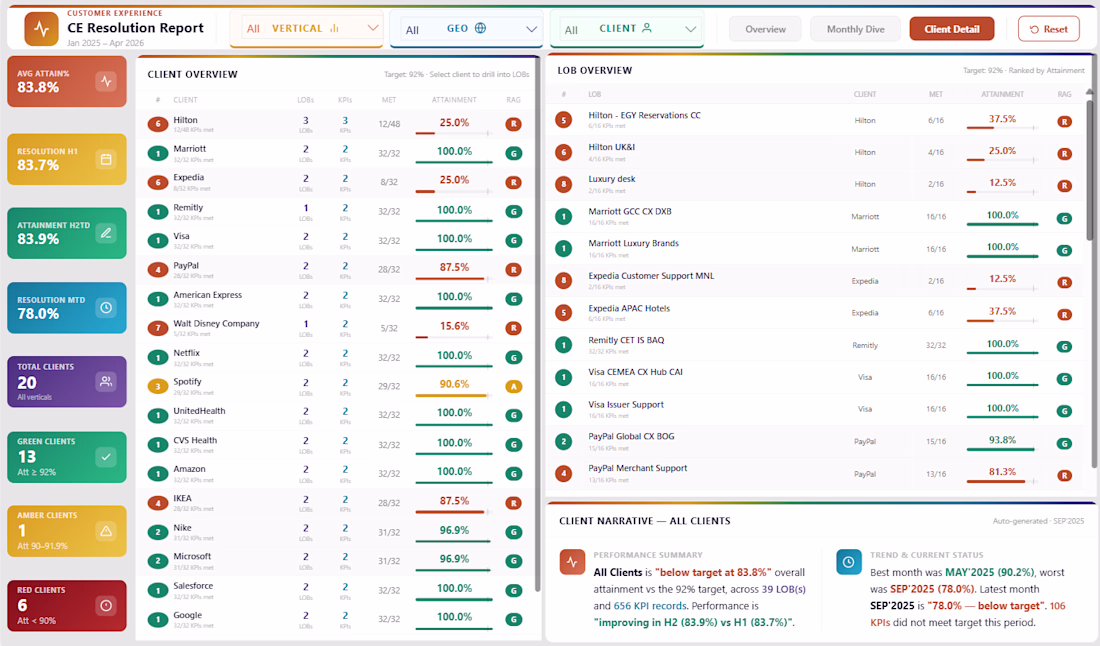
Task: Select the IKEA client row
Action: (x=335, y=503)
